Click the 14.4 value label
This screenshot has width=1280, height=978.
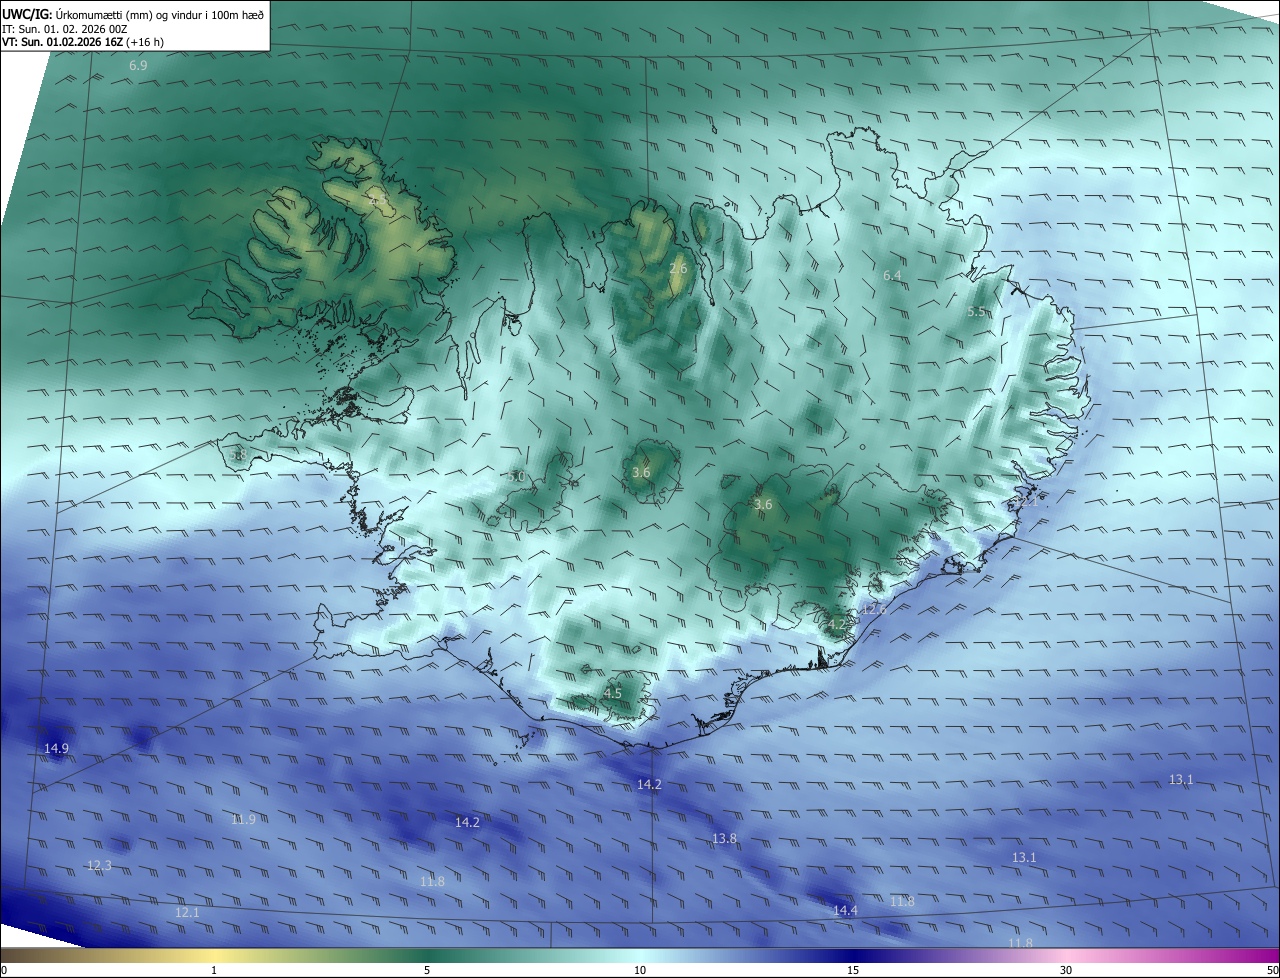click(845, 910)
